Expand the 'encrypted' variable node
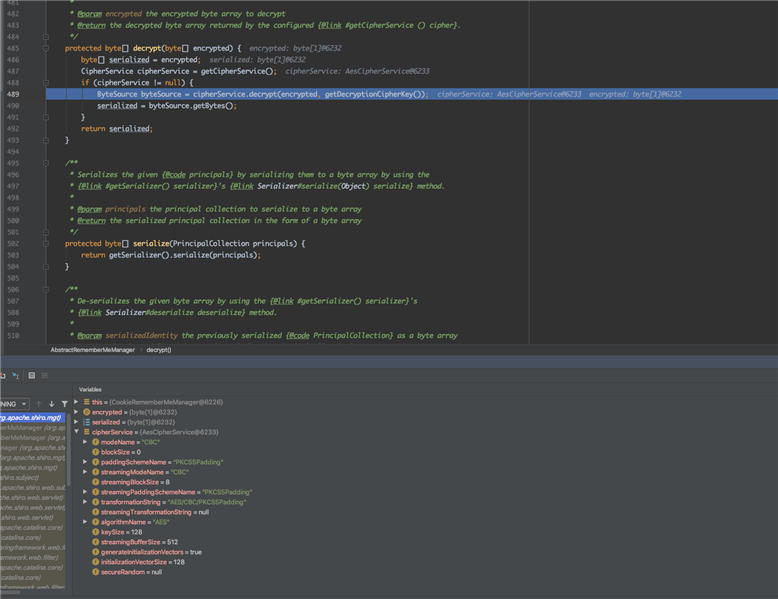778x599 pixels. click(x=76, y=412)
